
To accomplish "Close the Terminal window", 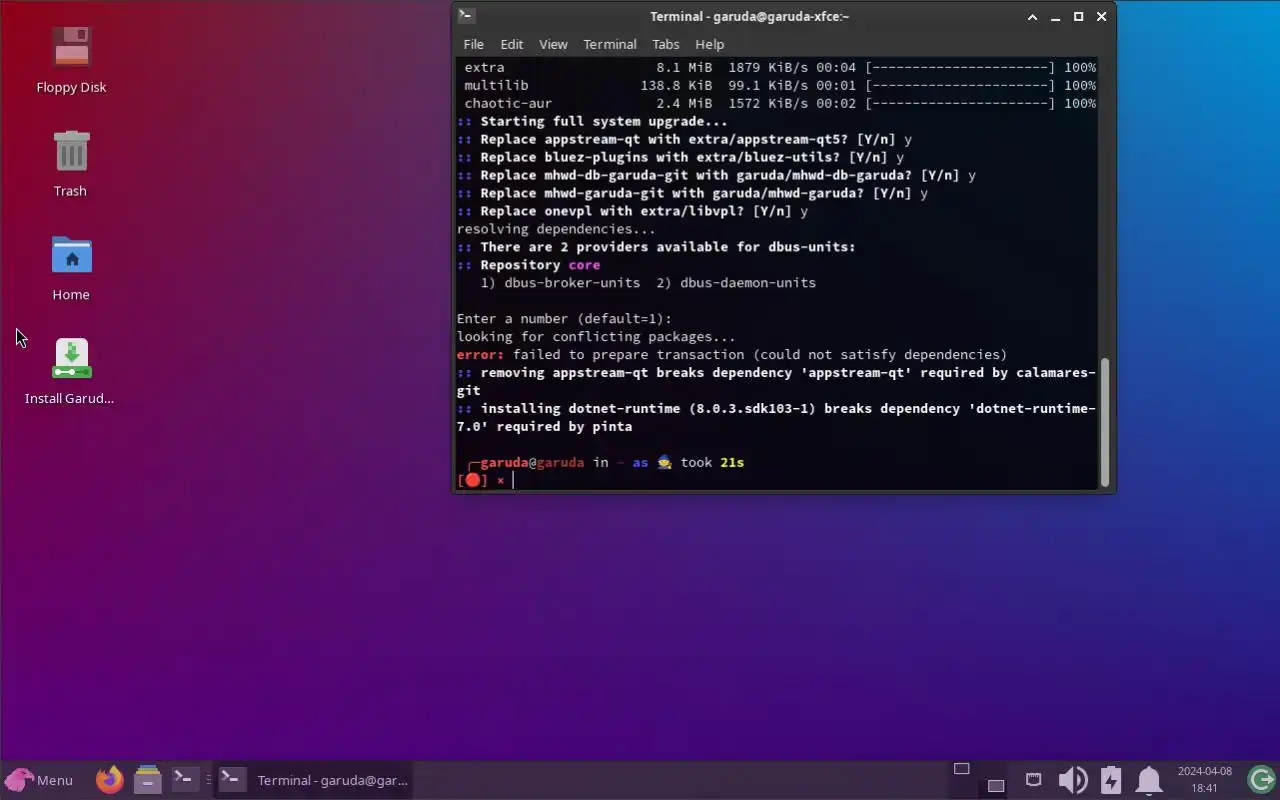I will (1102, 17).
